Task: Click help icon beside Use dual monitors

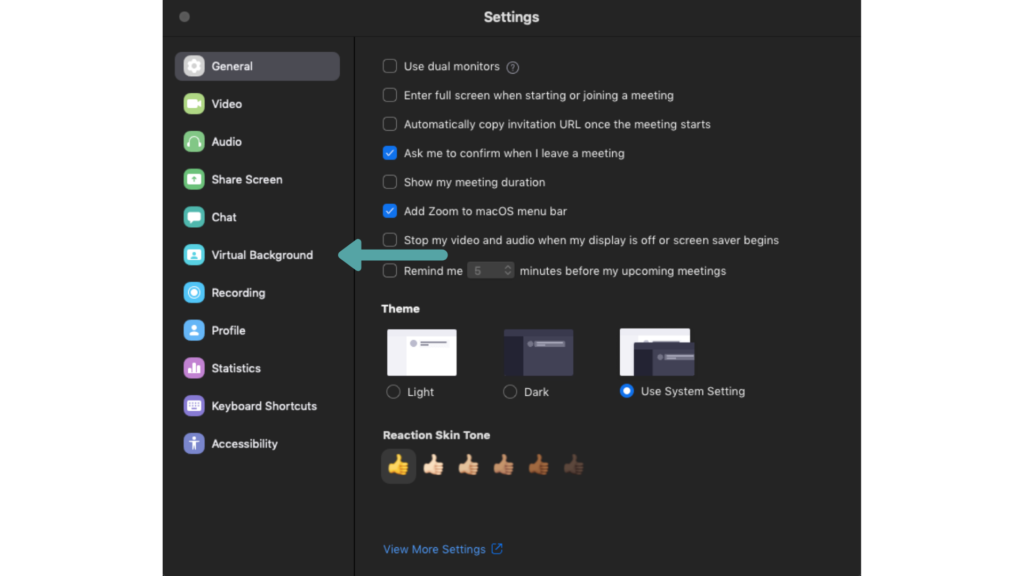Action: [513, 67]
